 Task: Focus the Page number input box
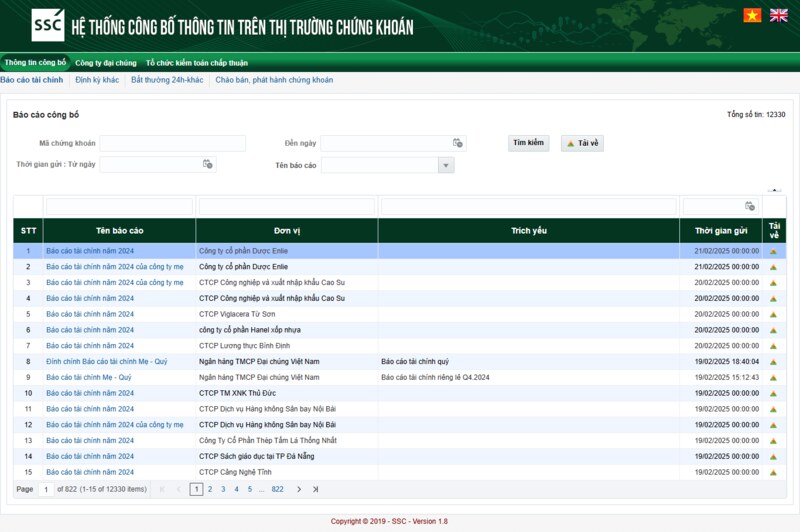[x=46, y=490]
